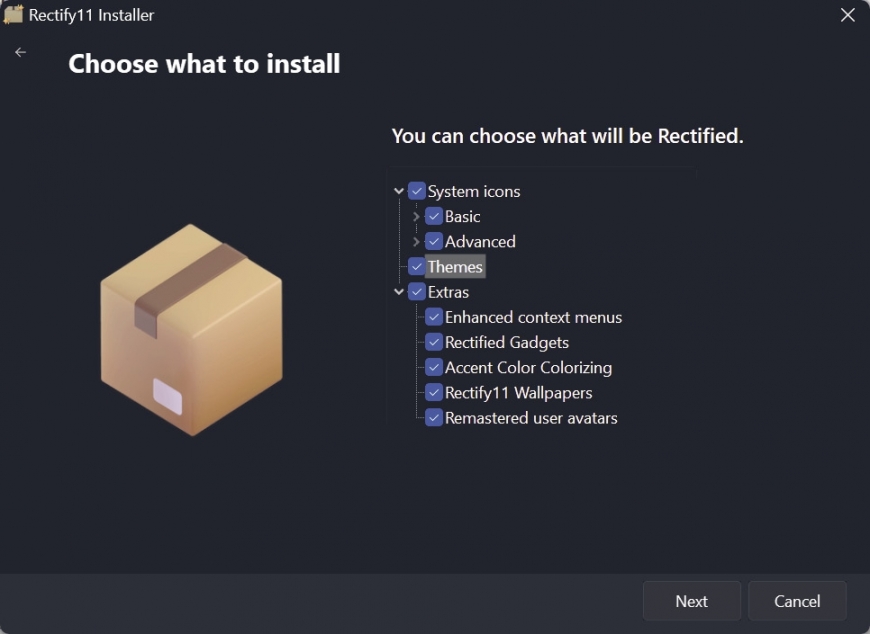
Task: Click the back arrow icon
Action: 21,52
